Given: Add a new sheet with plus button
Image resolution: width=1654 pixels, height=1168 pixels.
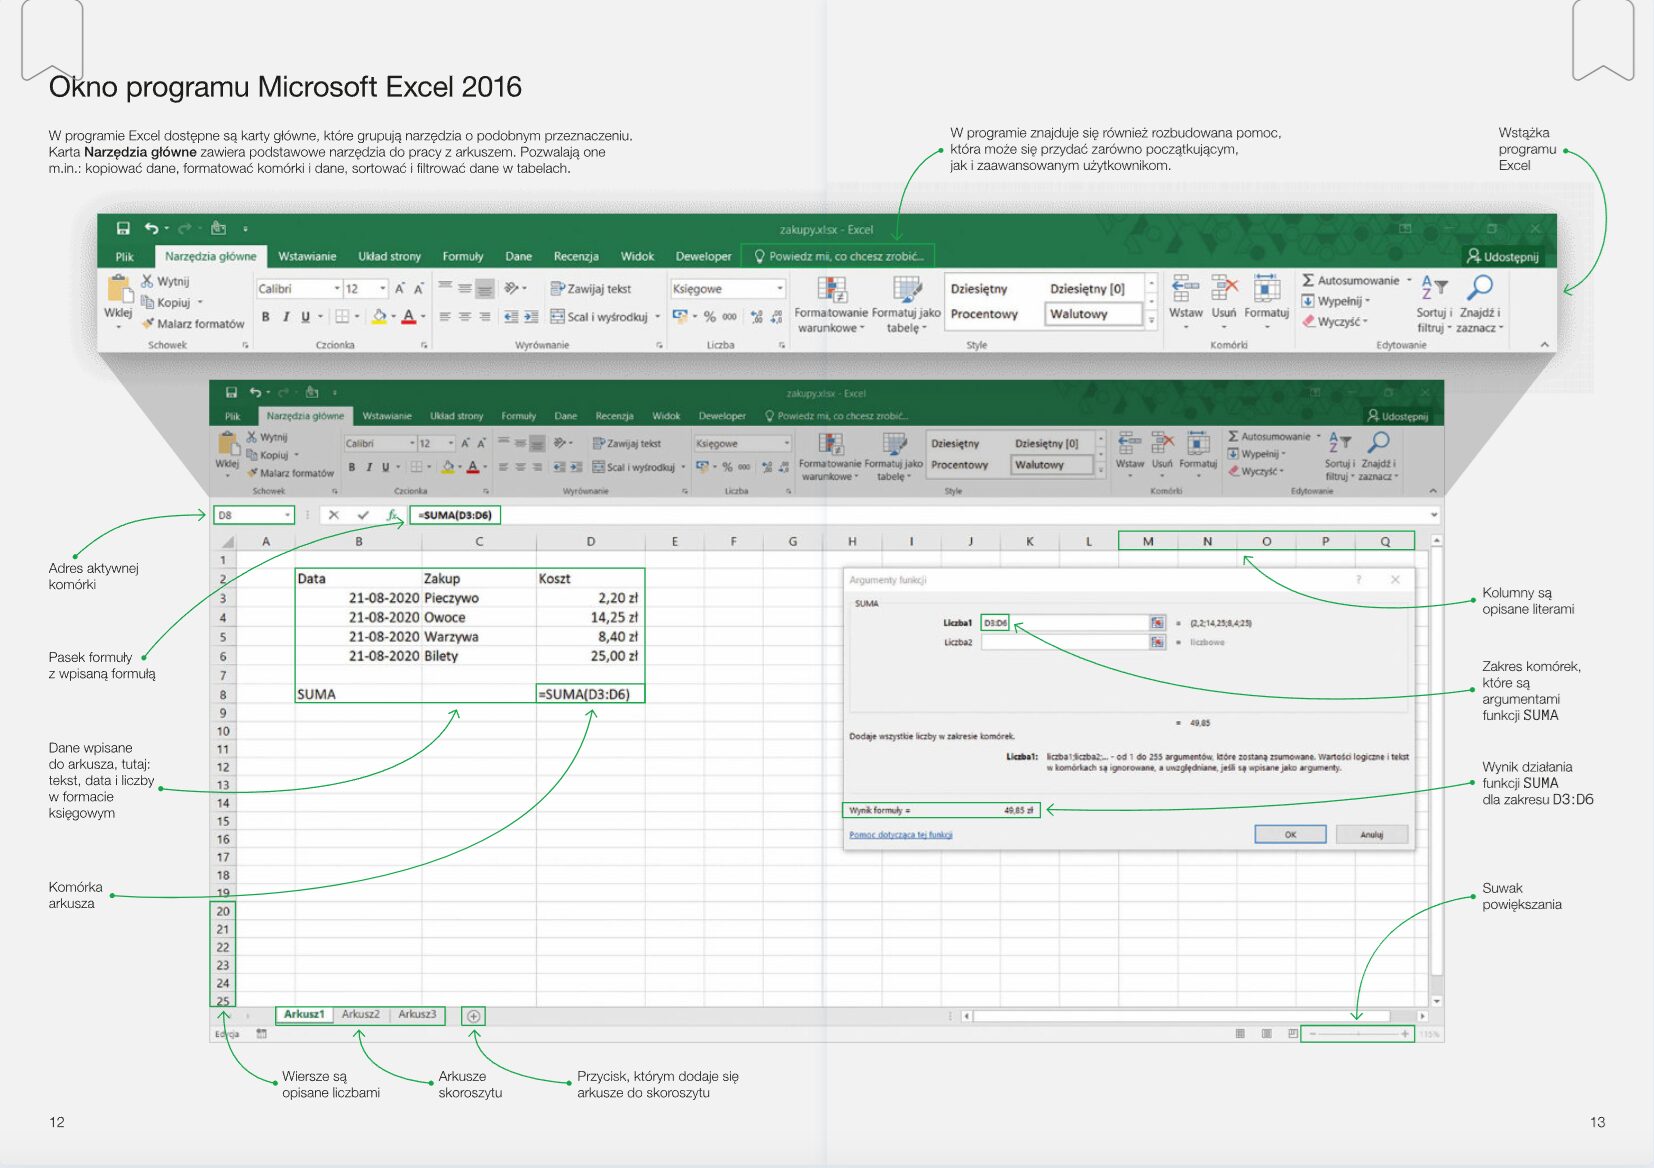Looking at the screenshot, I should pos(474,1016).
